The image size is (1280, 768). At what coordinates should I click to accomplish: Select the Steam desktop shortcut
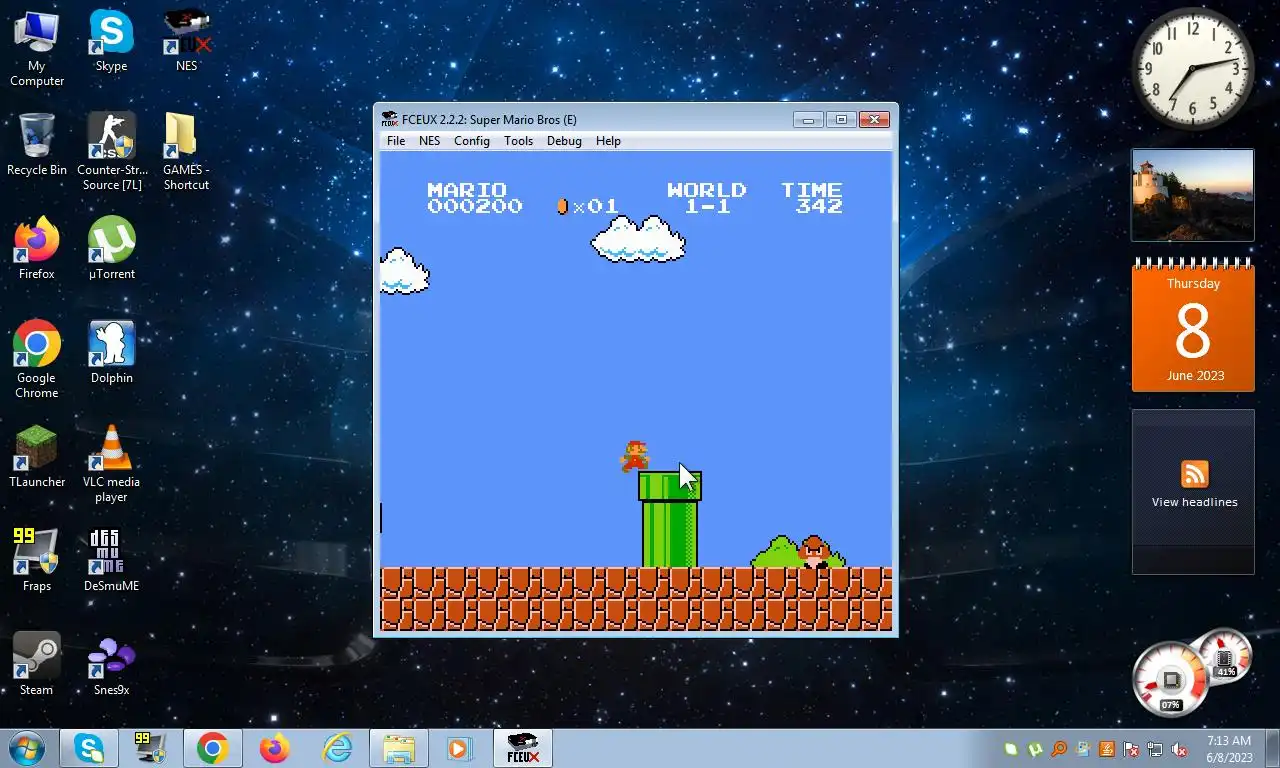37,665
